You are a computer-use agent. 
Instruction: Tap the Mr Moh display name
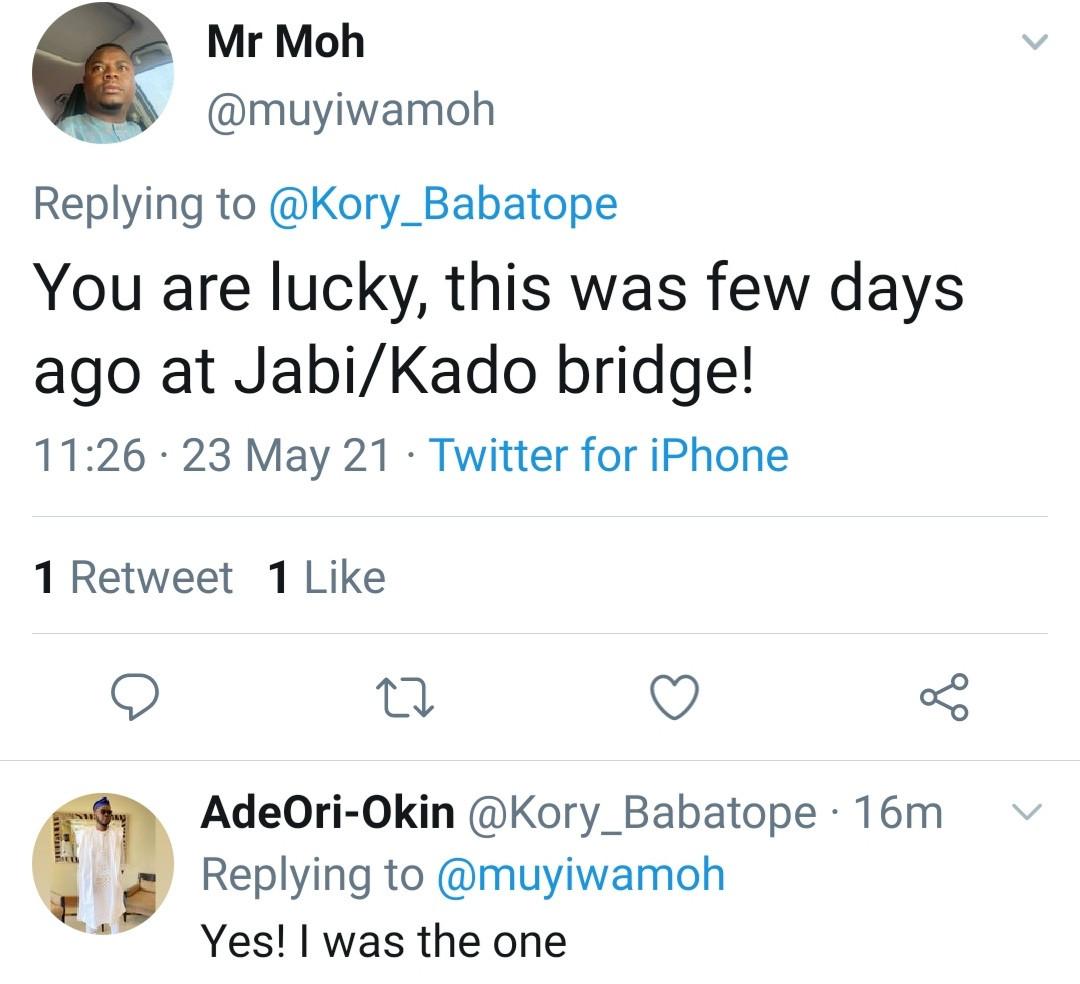285,42
